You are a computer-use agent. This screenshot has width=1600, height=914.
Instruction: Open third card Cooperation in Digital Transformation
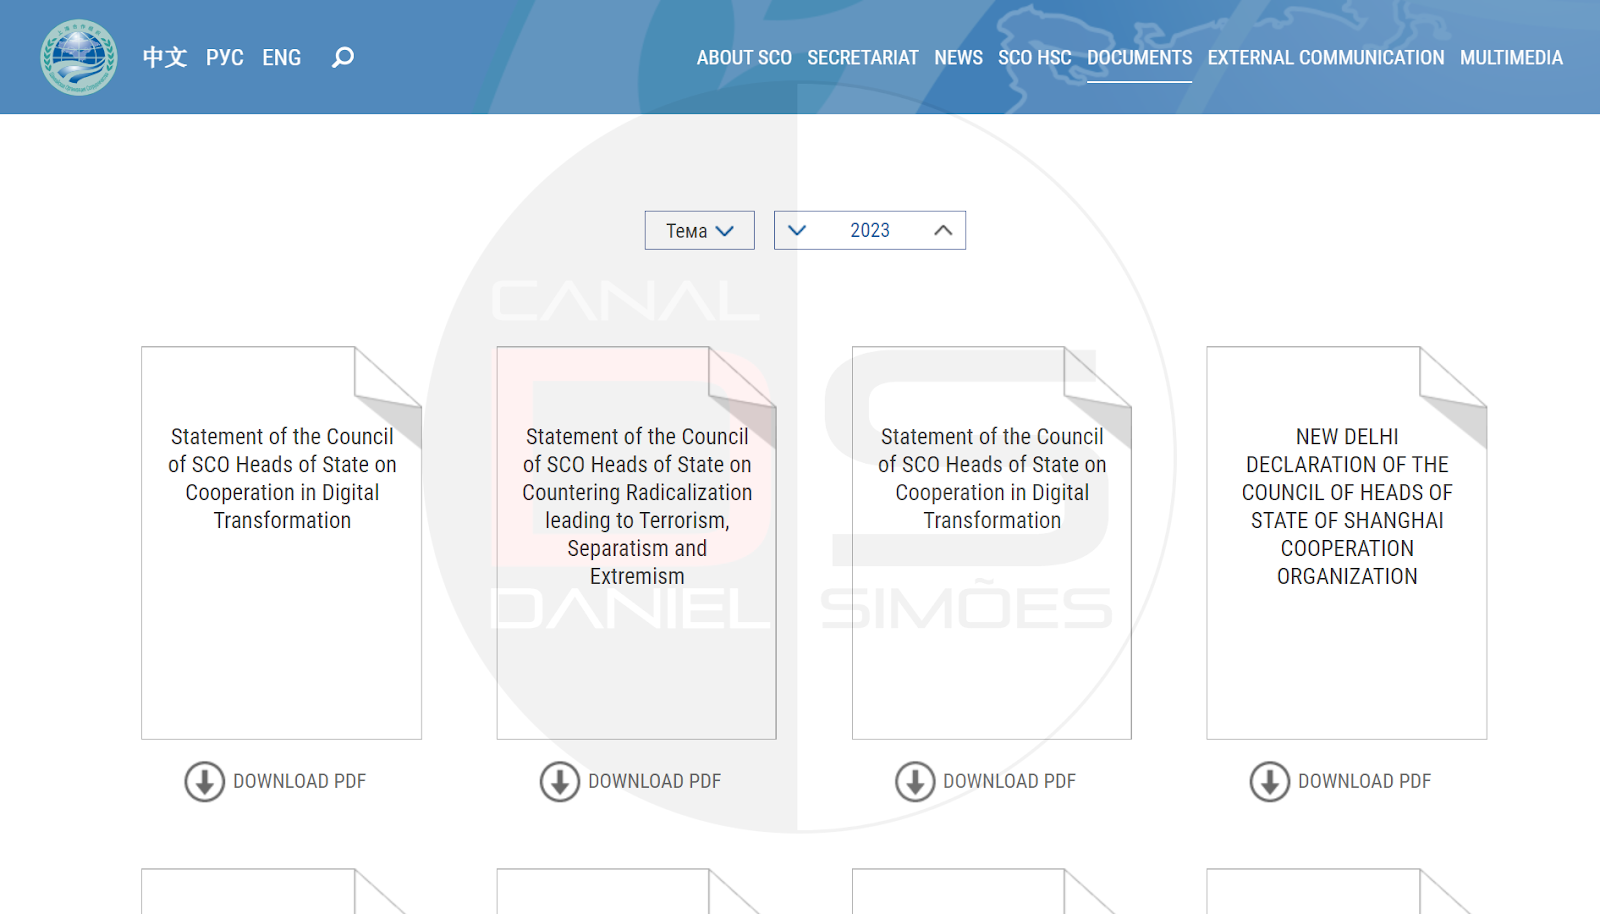tap(992, 543)
